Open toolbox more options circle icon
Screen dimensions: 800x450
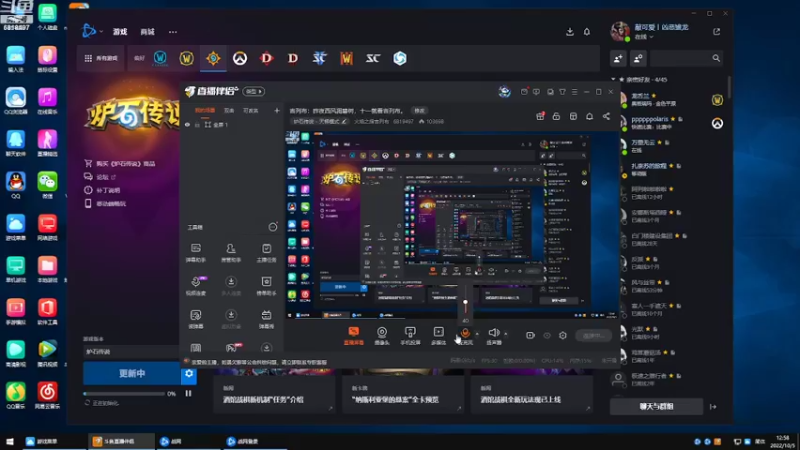(273, 227)
